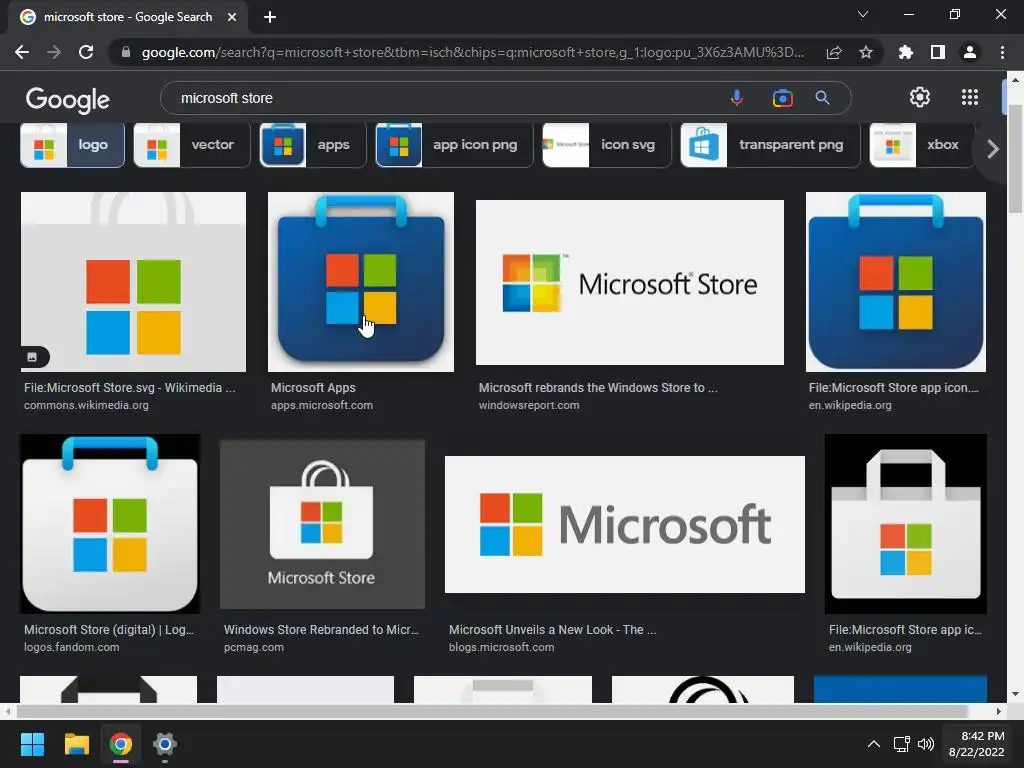
Task: Select the 'logo' filter chip
Action: tap(72, 145)
